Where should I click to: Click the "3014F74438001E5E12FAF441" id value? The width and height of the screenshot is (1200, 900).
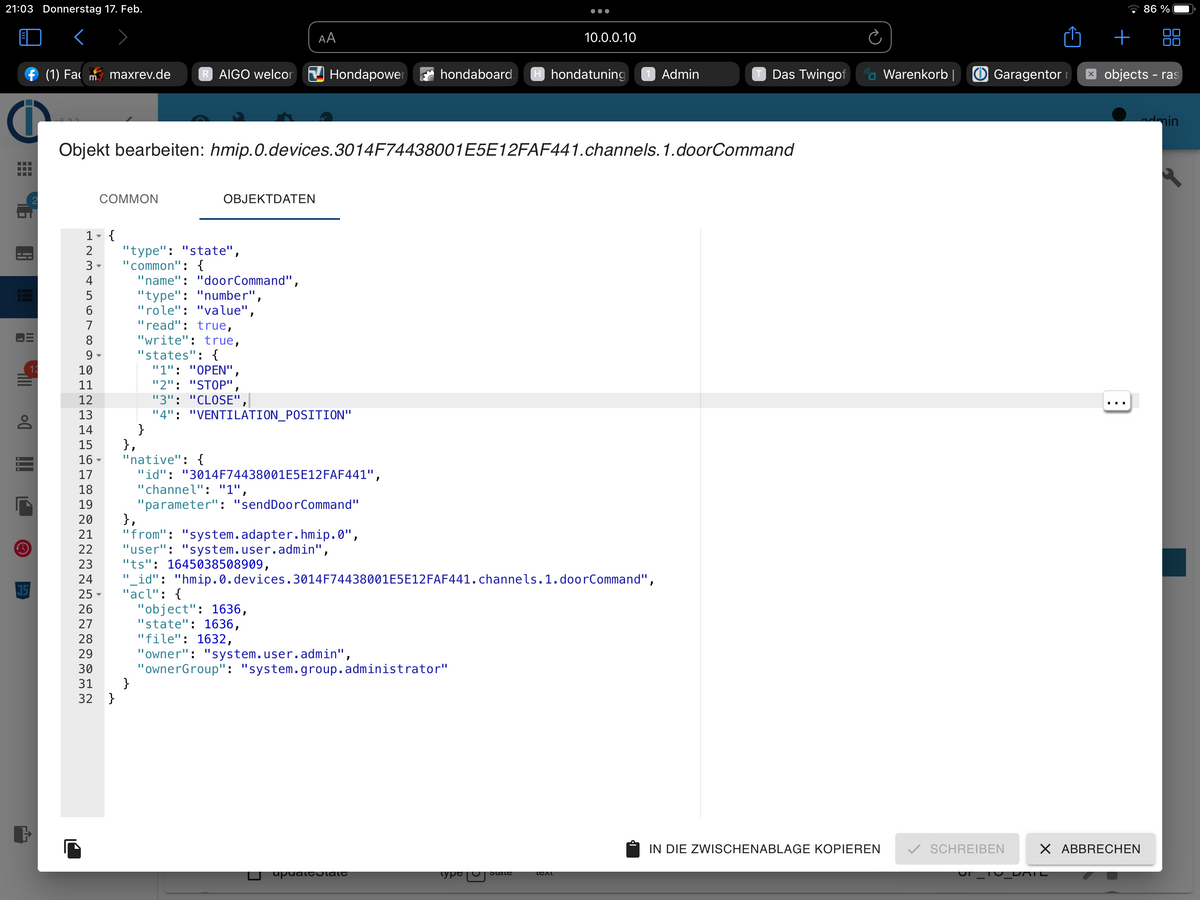(278, 475)
